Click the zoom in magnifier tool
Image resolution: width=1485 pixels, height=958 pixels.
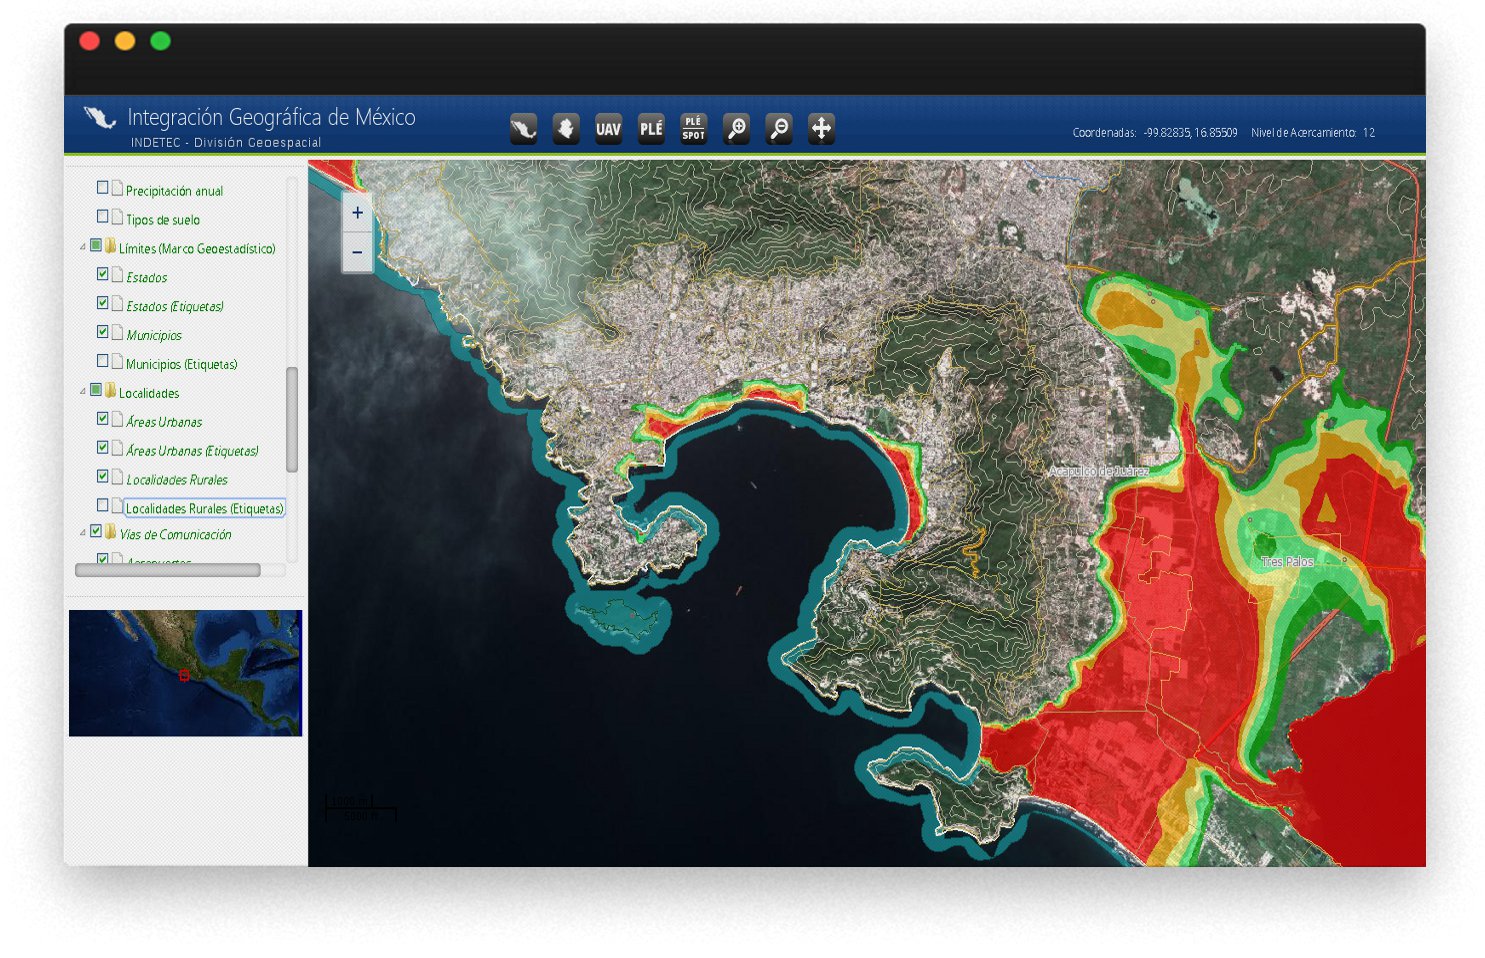click(x=736, y=129)
